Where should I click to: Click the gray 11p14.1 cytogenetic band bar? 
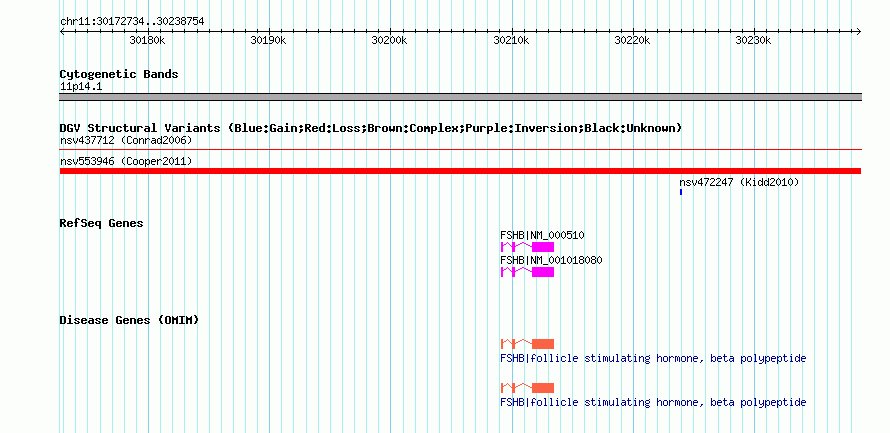tap(460, 97)
